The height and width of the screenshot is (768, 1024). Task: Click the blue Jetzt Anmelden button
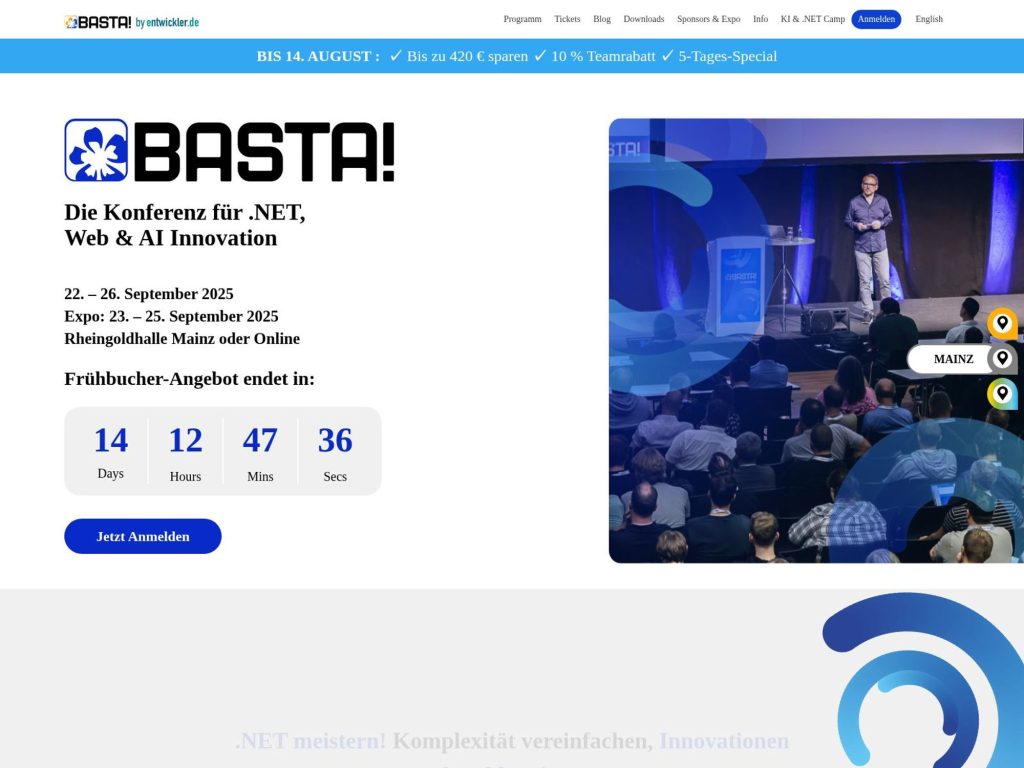[142, 536]
